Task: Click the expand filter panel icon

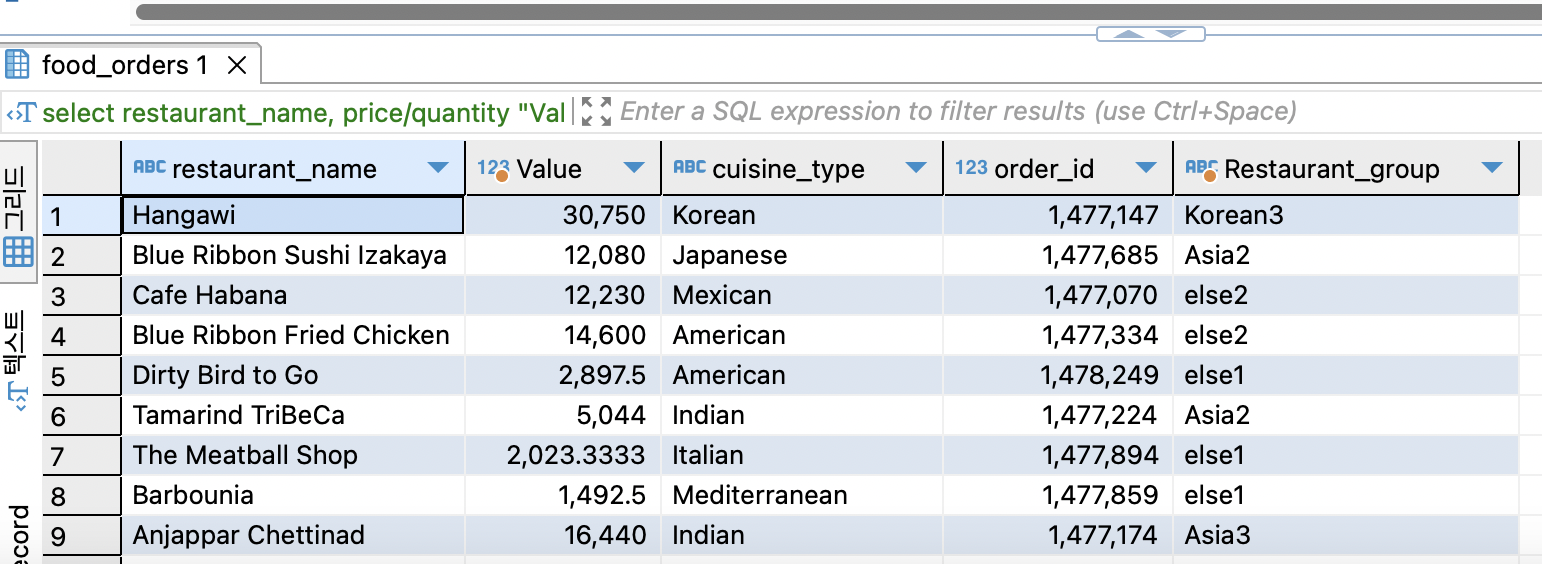Action: pos(595,111)
